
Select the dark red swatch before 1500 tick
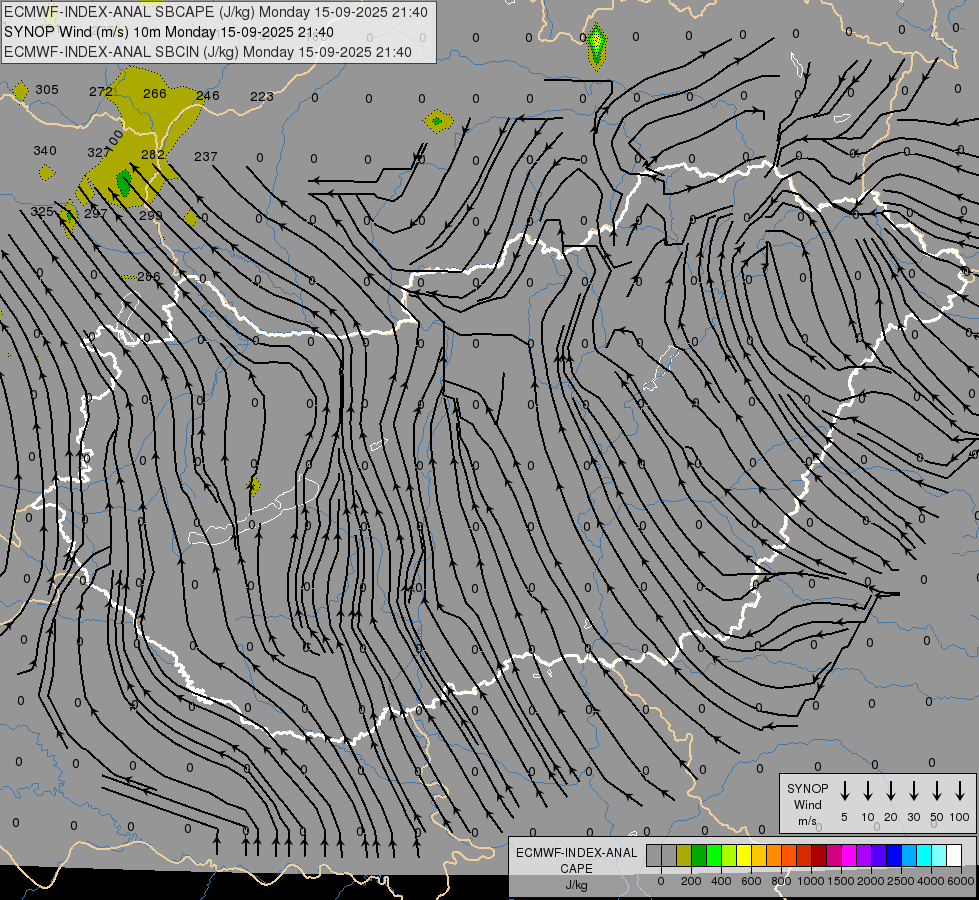point(819,856)
